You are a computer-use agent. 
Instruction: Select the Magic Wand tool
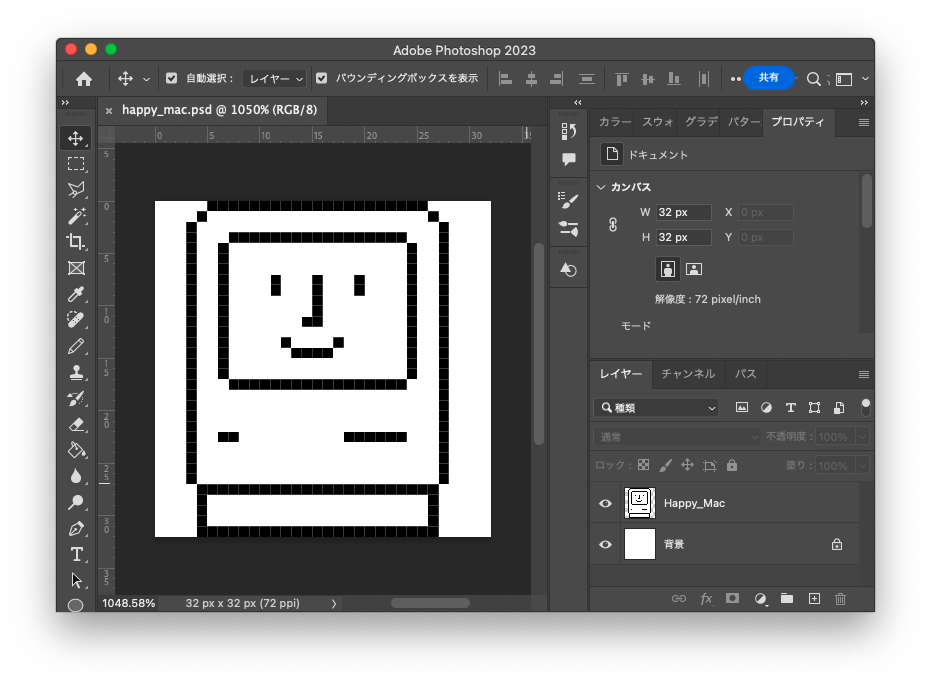pos(75,216)
